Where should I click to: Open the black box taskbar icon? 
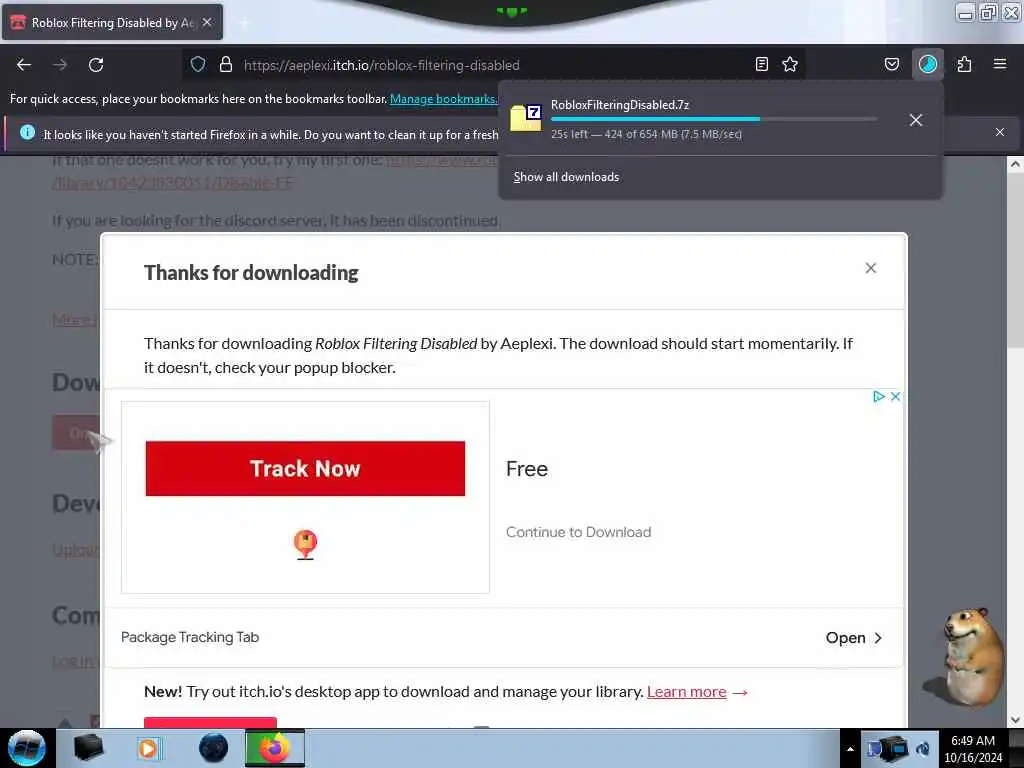coord(88,748)
